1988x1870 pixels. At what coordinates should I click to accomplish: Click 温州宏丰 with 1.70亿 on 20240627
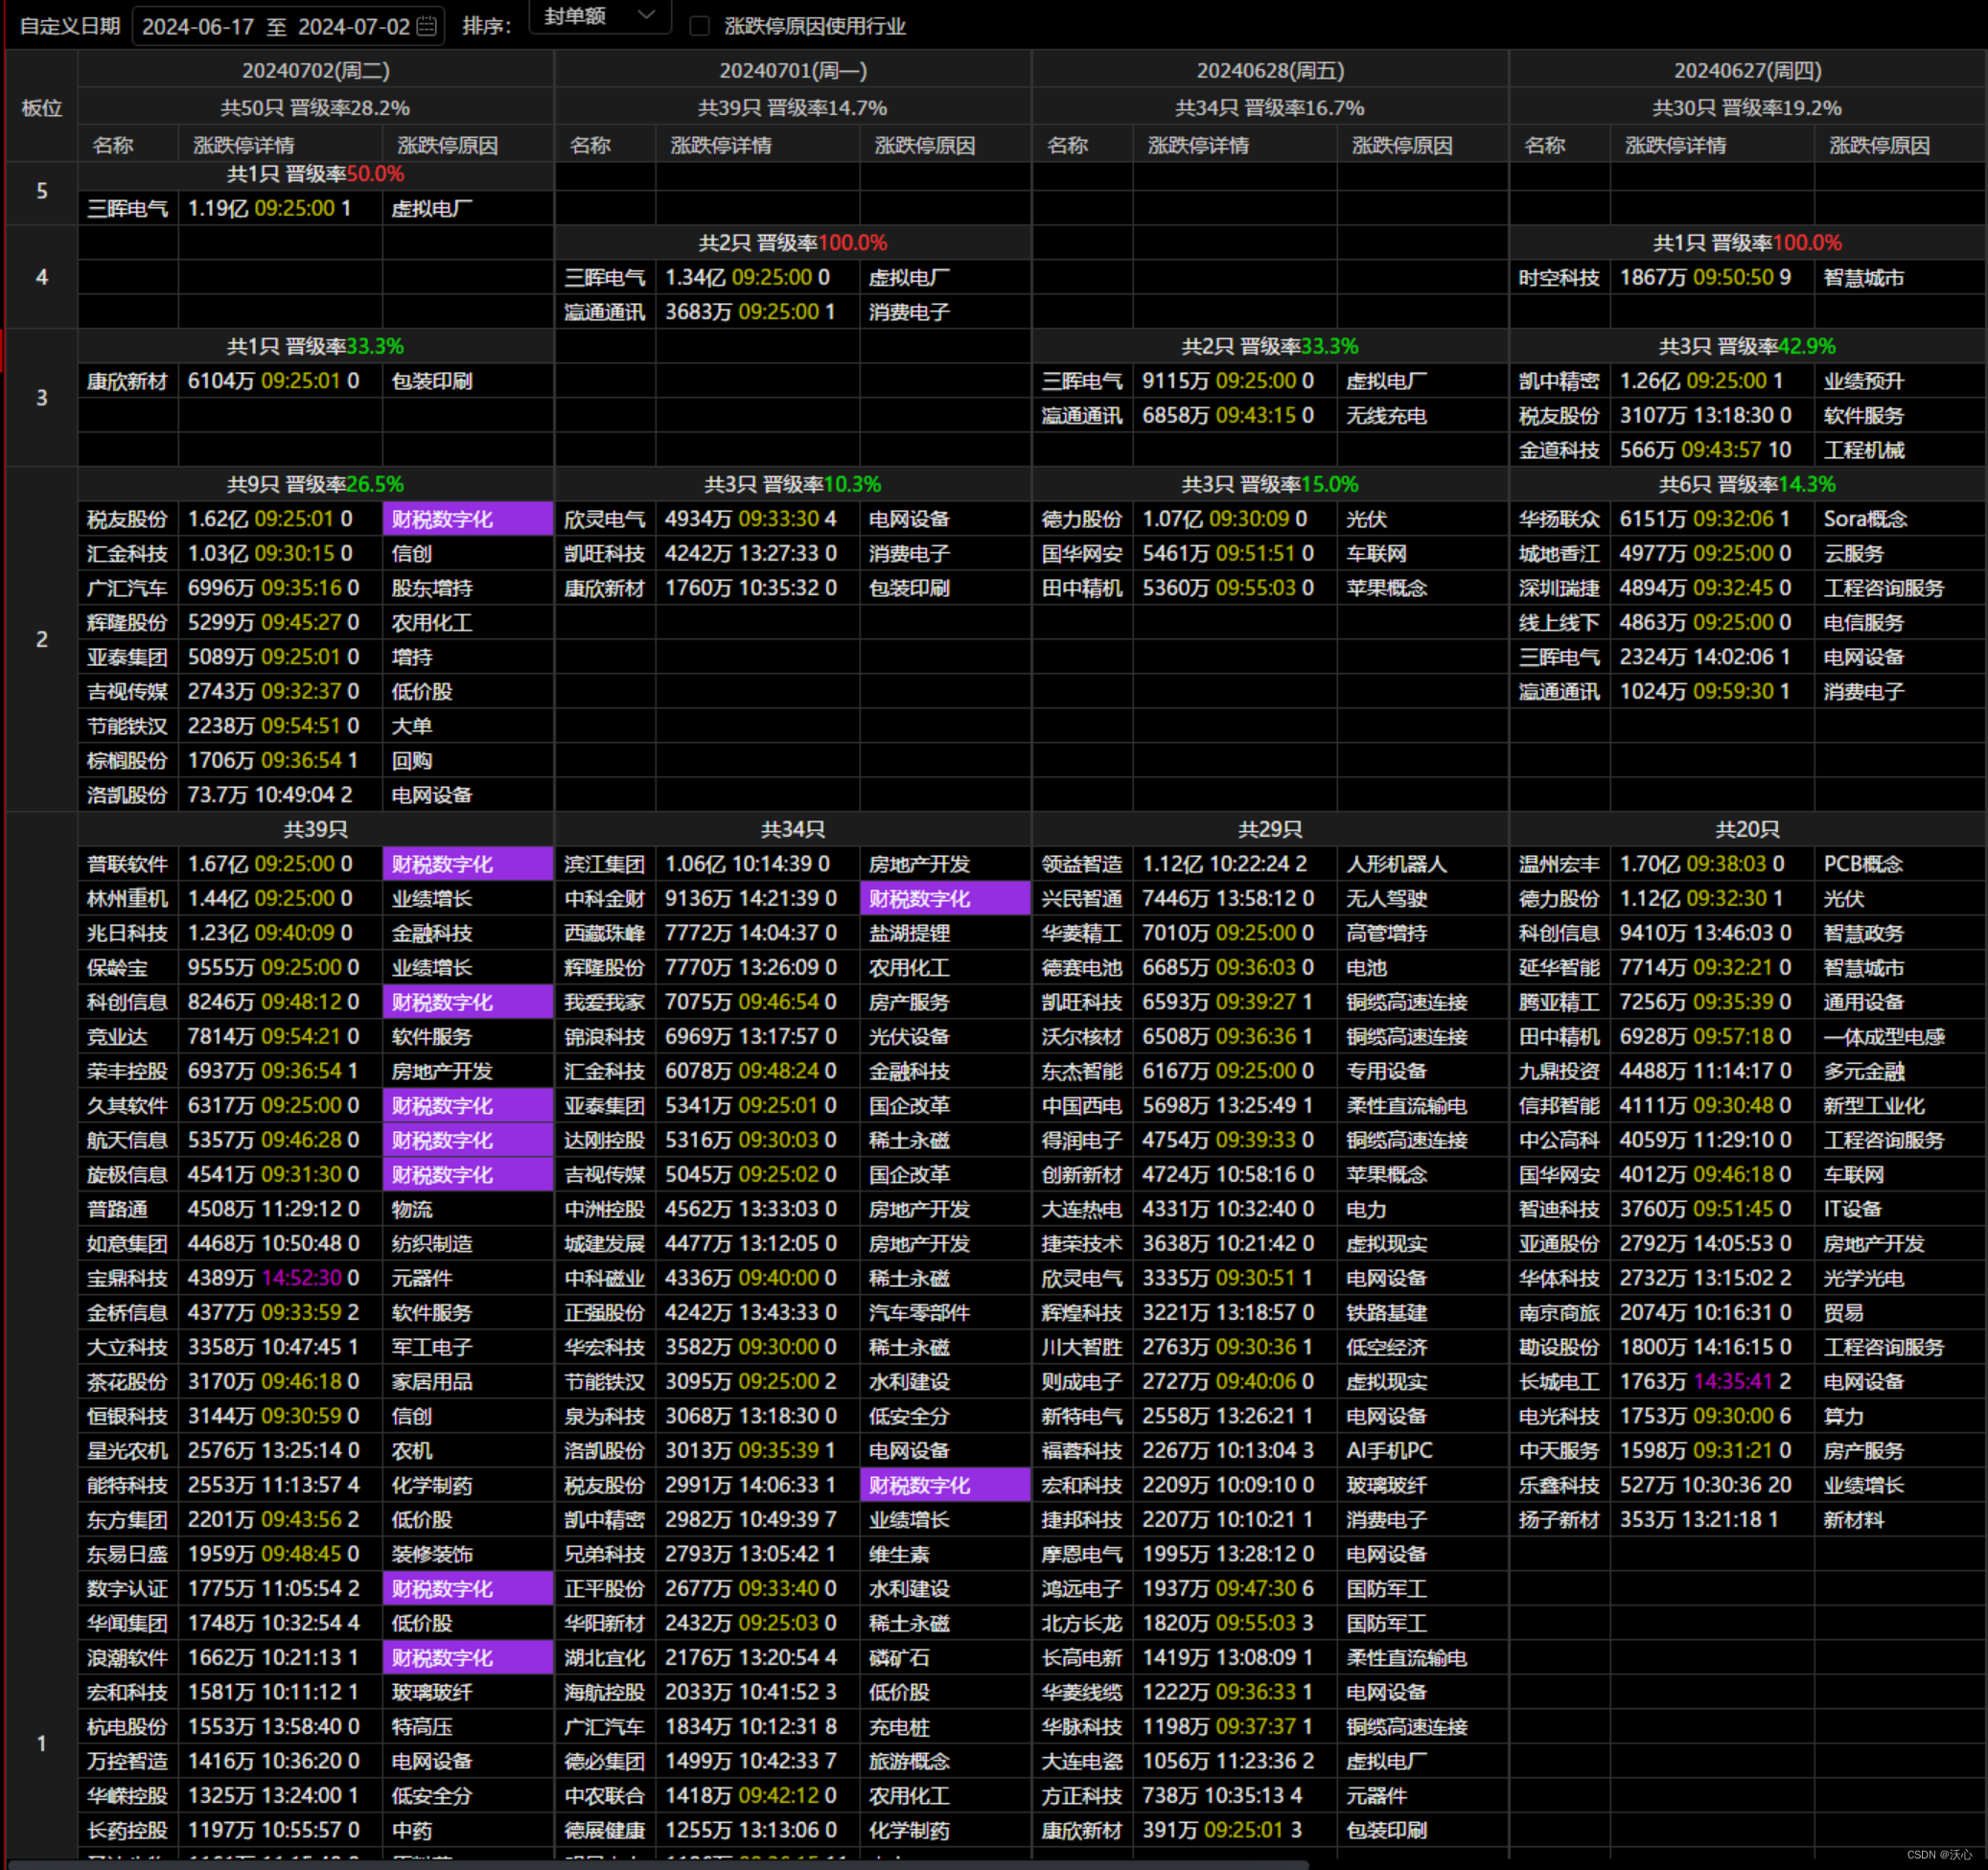(1560, 865)
